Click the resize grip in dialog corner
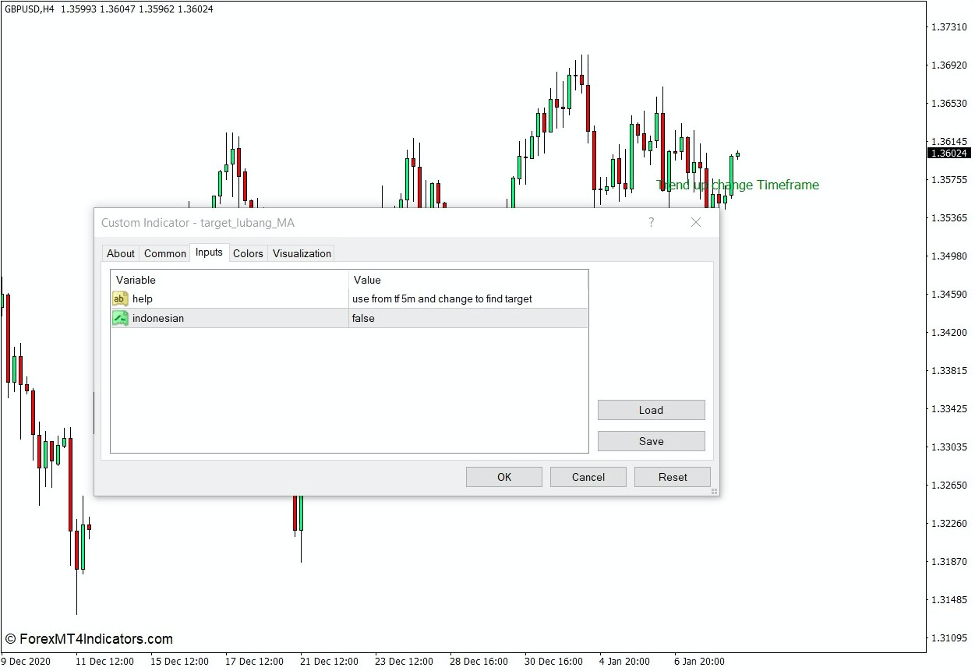Image resolution: width=977 pixels, height=672 pixels. [x=712, y=490]
